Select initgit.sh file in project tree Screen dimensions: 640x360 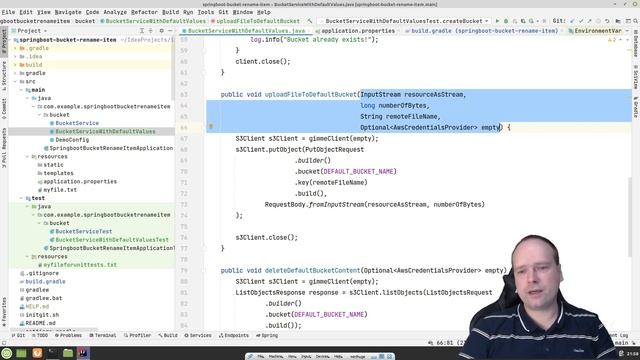click(42, 315)
